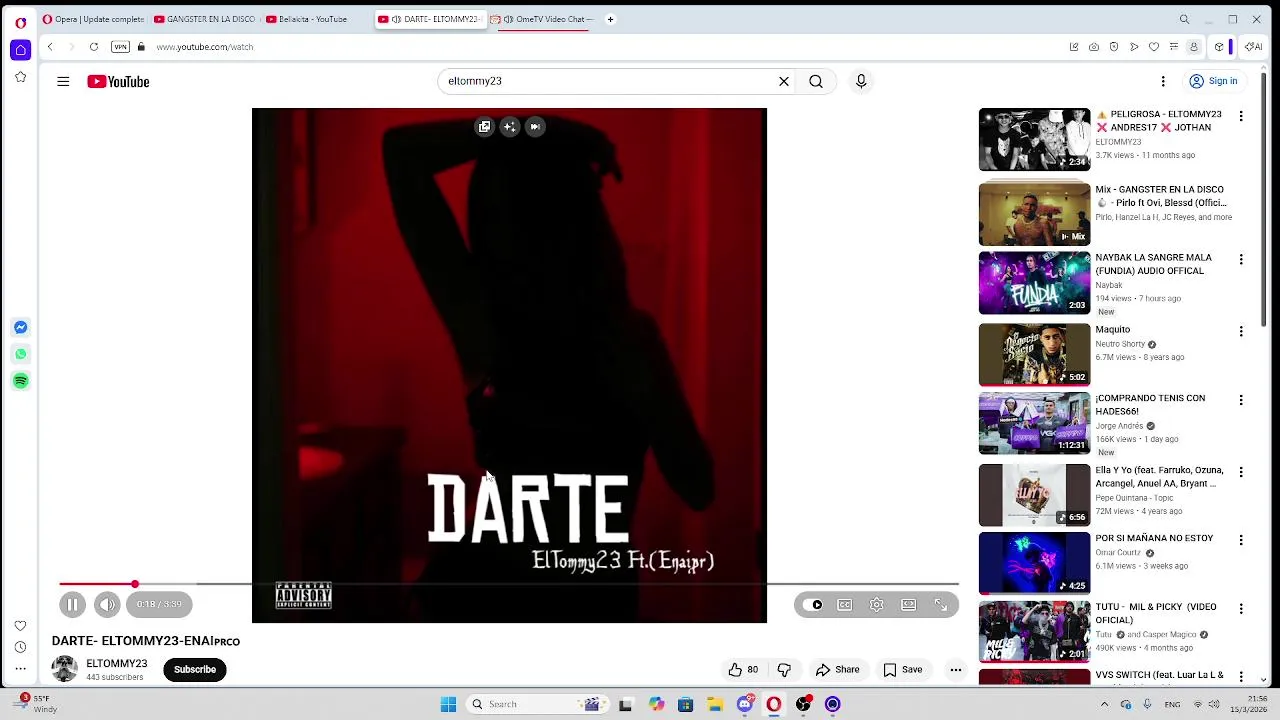This screenshot has height=720, width=1280.
Task: Reload the current page
Action: (x=94, y=47)
